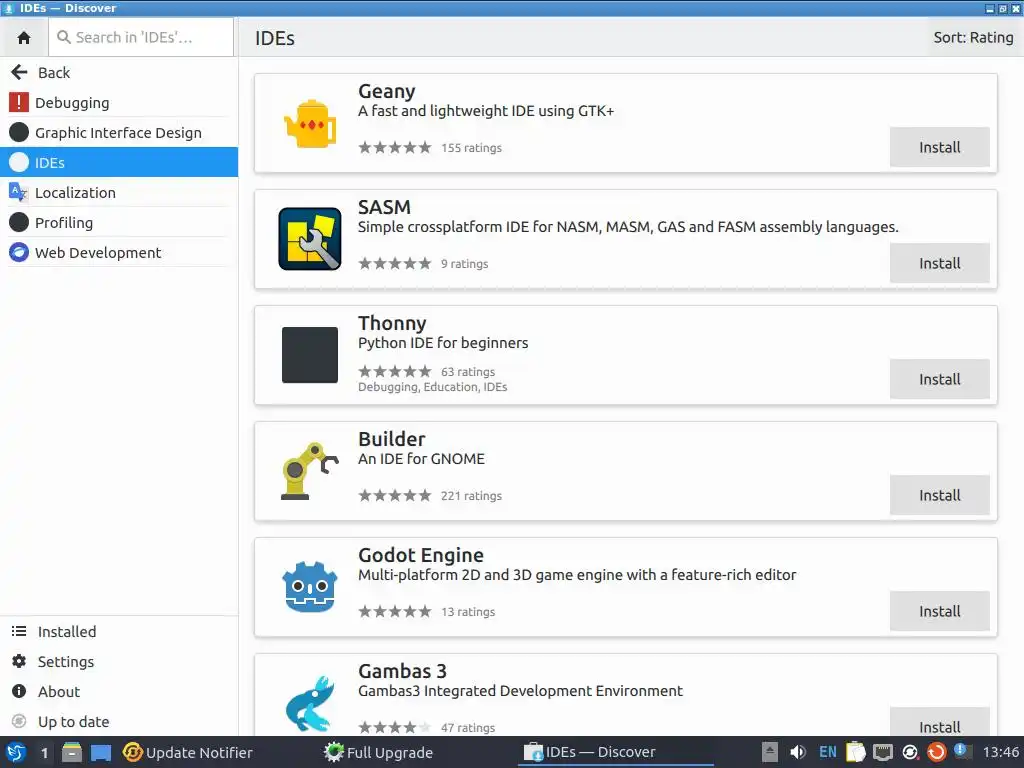
Task: Click the Settings gear icon
Action: pyautogui.click(x=19, y=661)
